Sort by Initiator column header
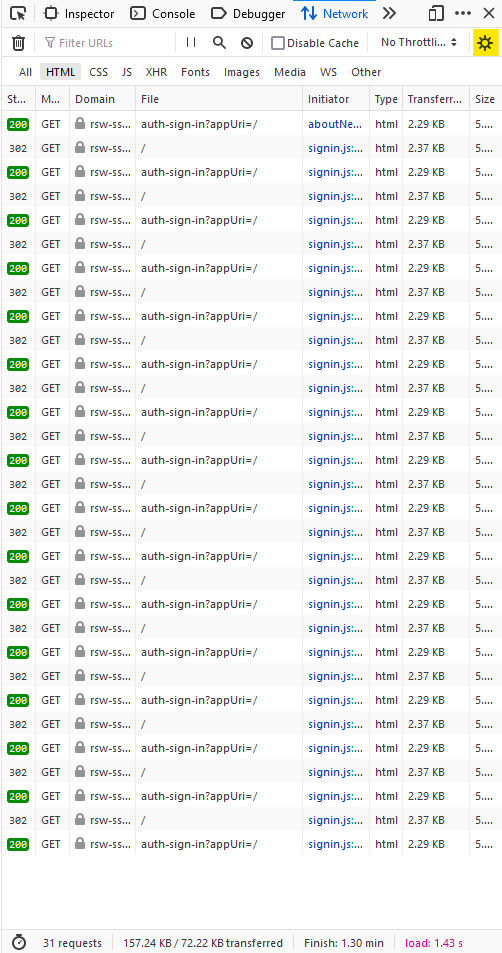The image size is (502, 953). pos(336,99)
